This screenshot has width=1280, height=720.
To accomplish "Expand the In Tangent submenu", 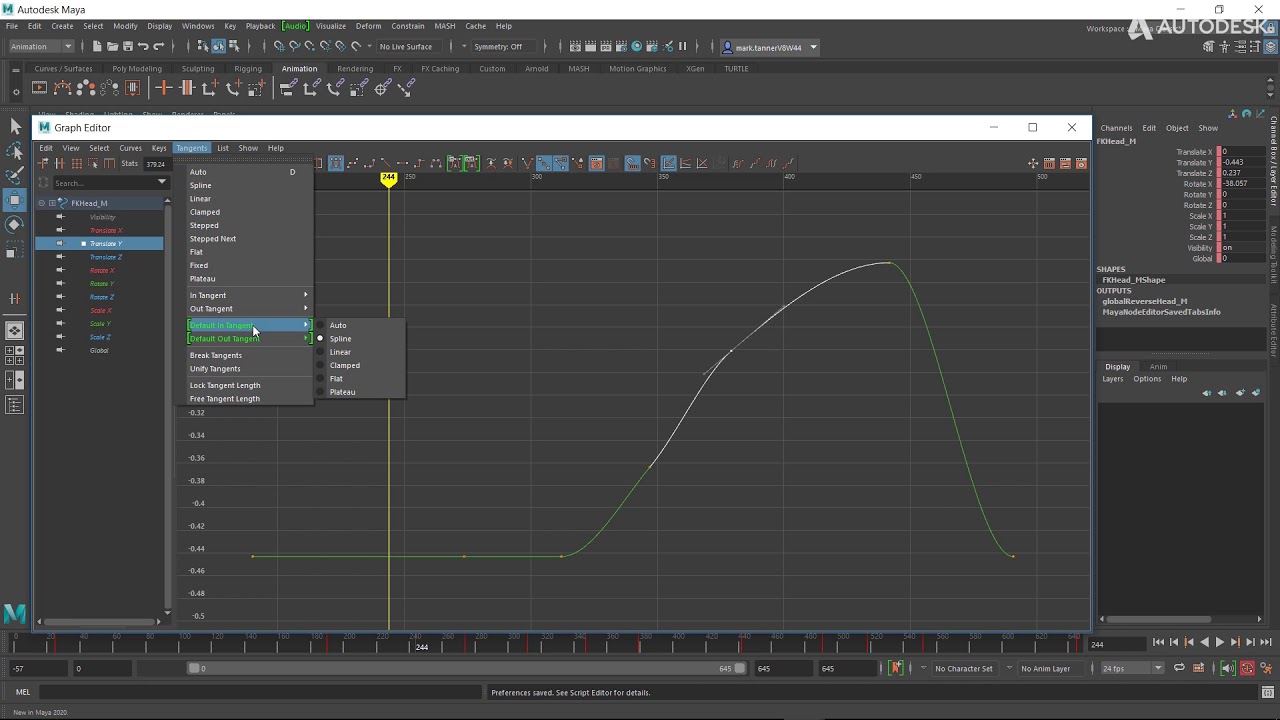I will [x=249, y=295].
